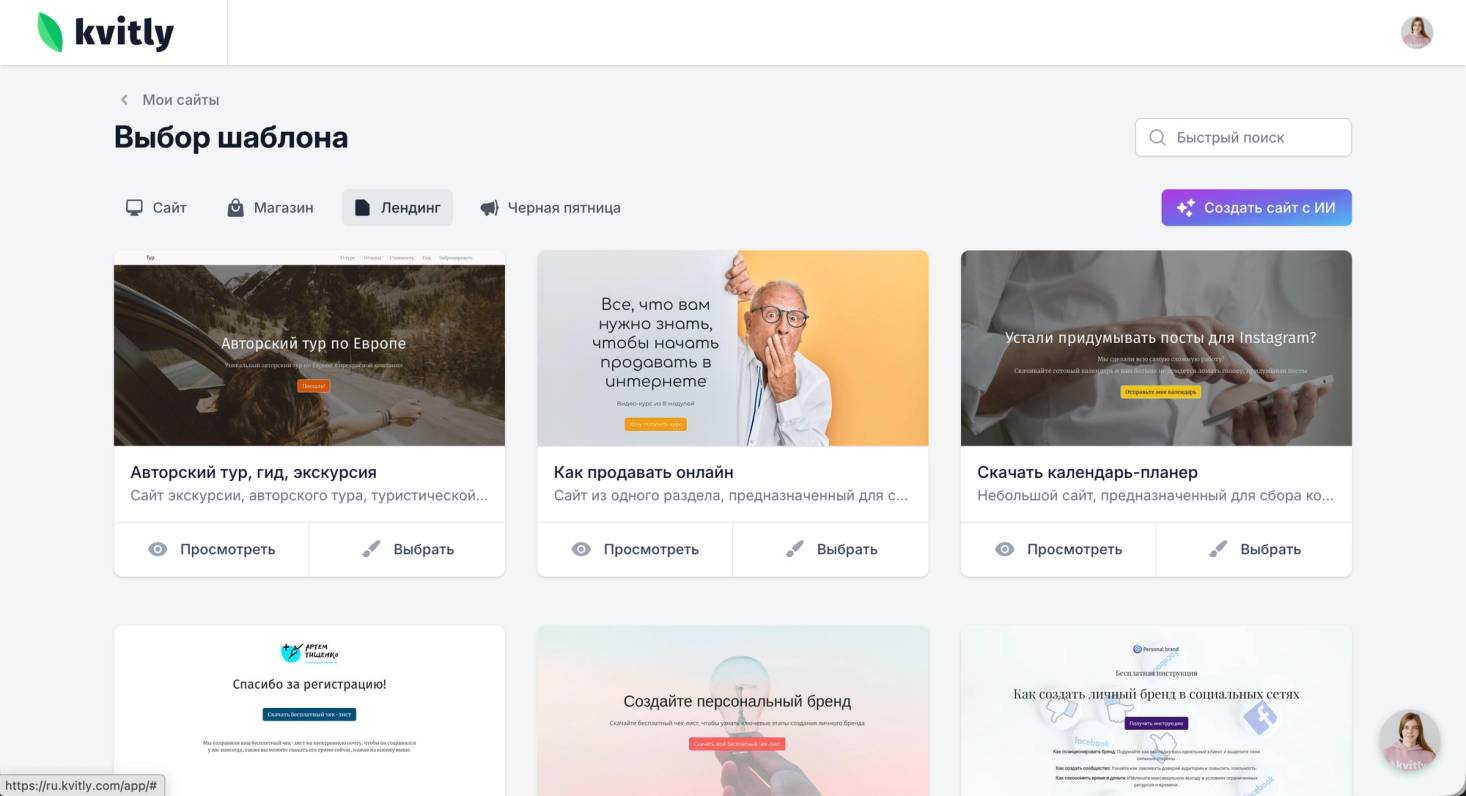1466x796 pixels.
Task: Open the Авторский тур по Европе thumbnail
Action: [x=309, y=348]
